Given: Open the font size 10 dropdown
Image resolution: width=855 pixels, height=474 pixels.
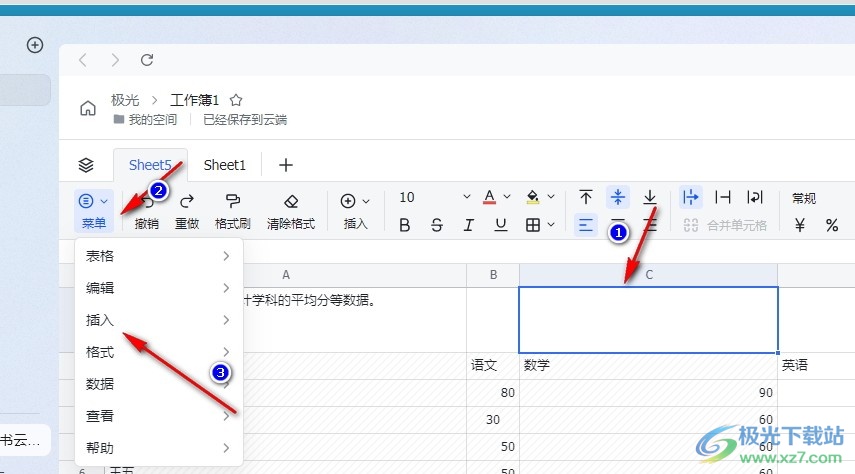Looking at the screenshot, I should tap(467, 198).
